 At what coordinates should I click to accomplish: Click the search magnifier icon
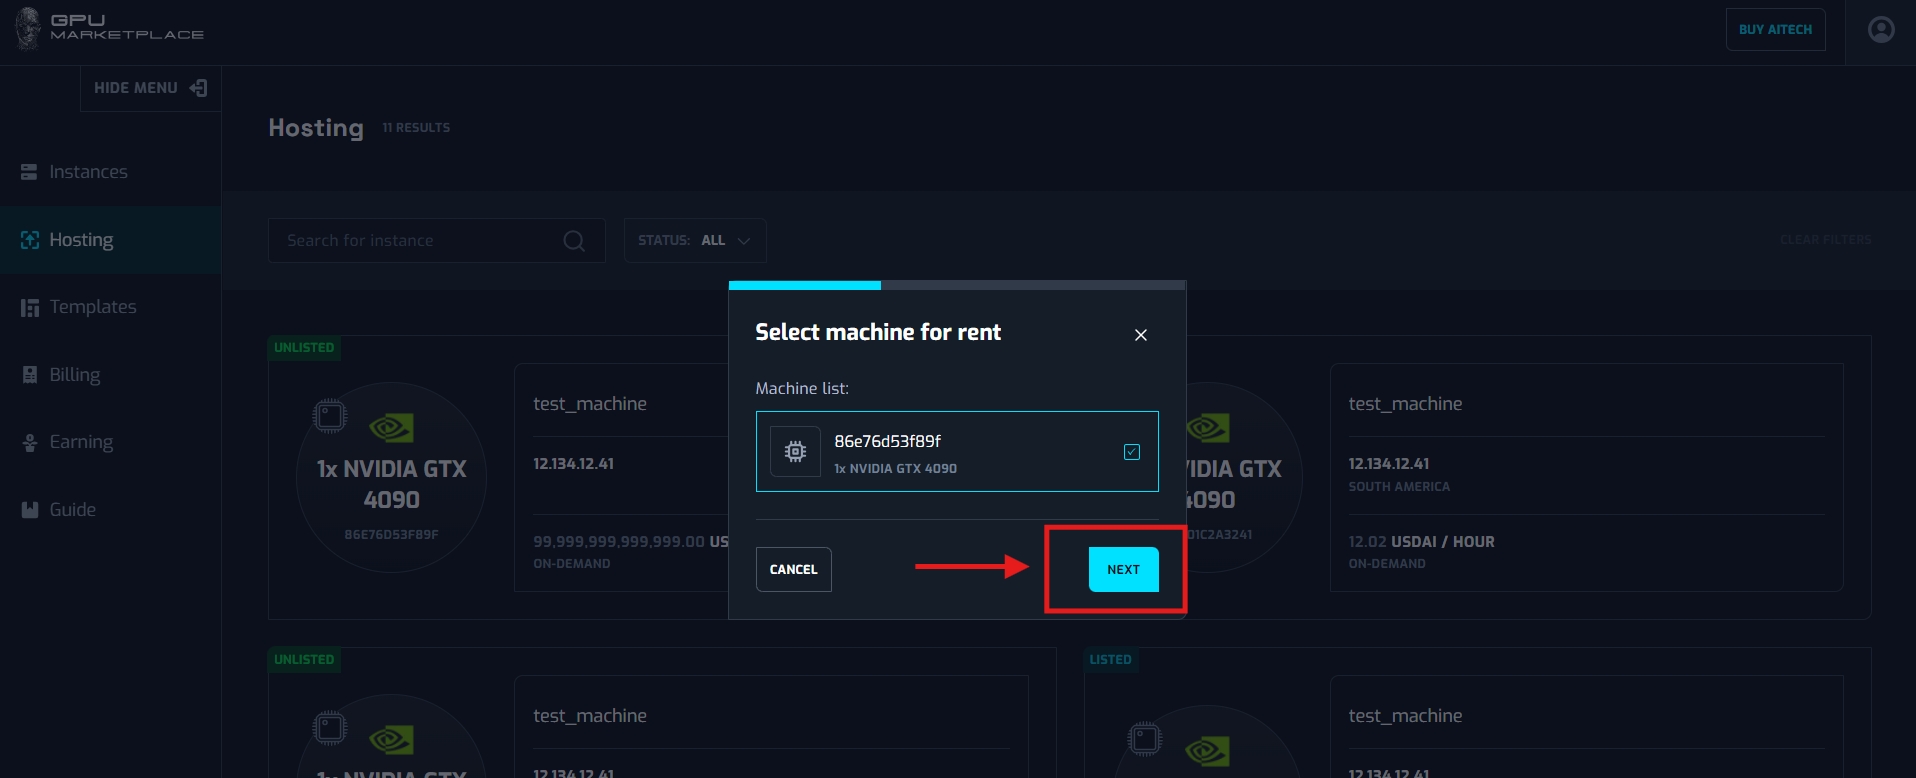[574, 241]
